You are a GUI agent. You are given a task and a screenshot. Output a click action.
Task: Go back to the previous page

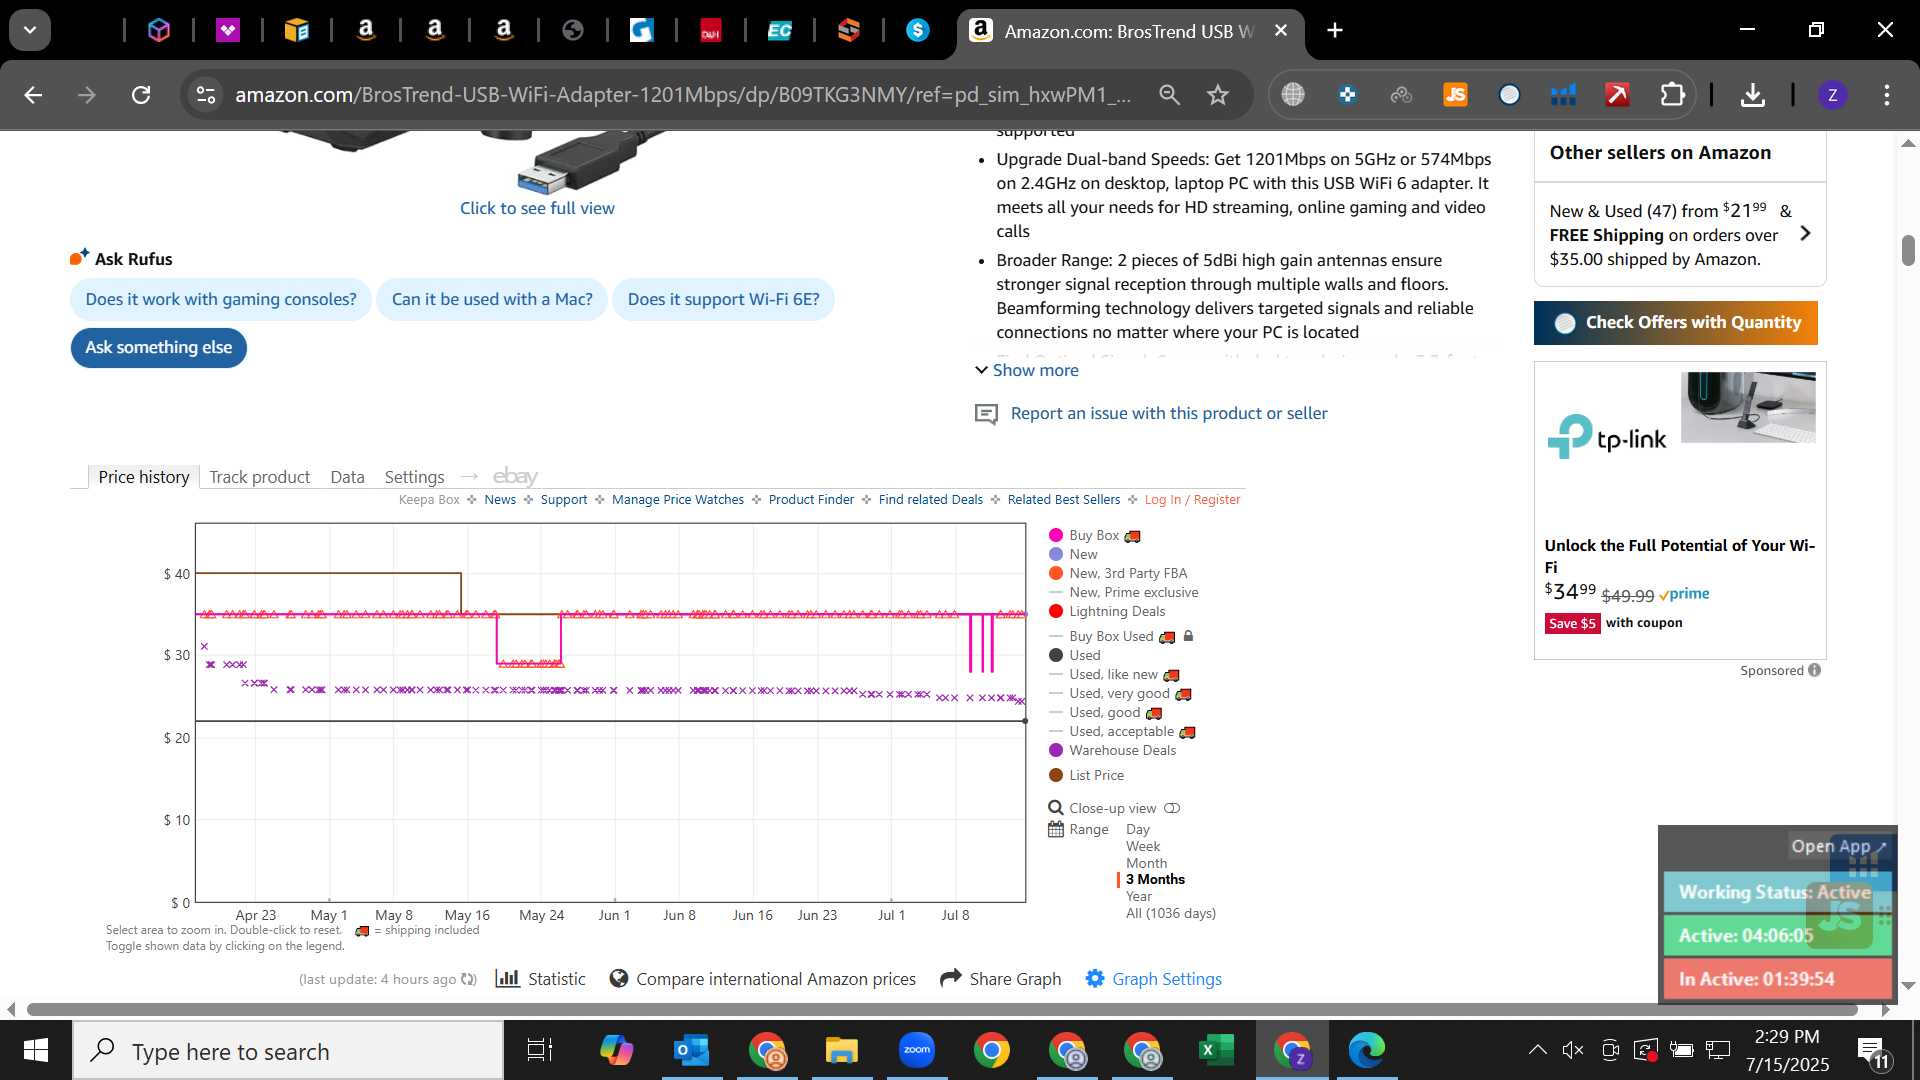point(33,95)
